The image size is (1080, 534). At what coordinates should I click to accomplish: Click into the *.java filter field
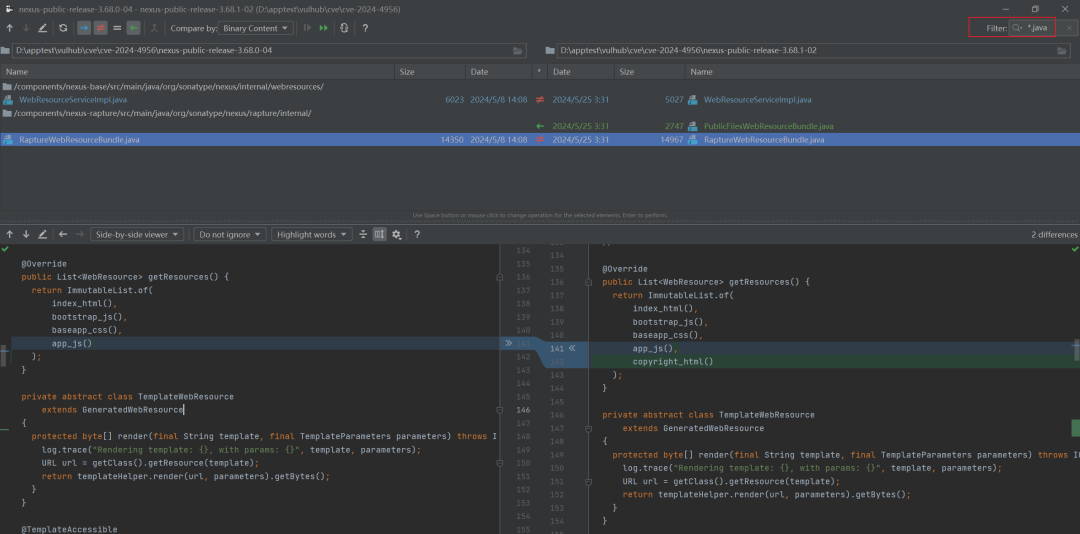pyautogui.click(x=1041, y=28)
